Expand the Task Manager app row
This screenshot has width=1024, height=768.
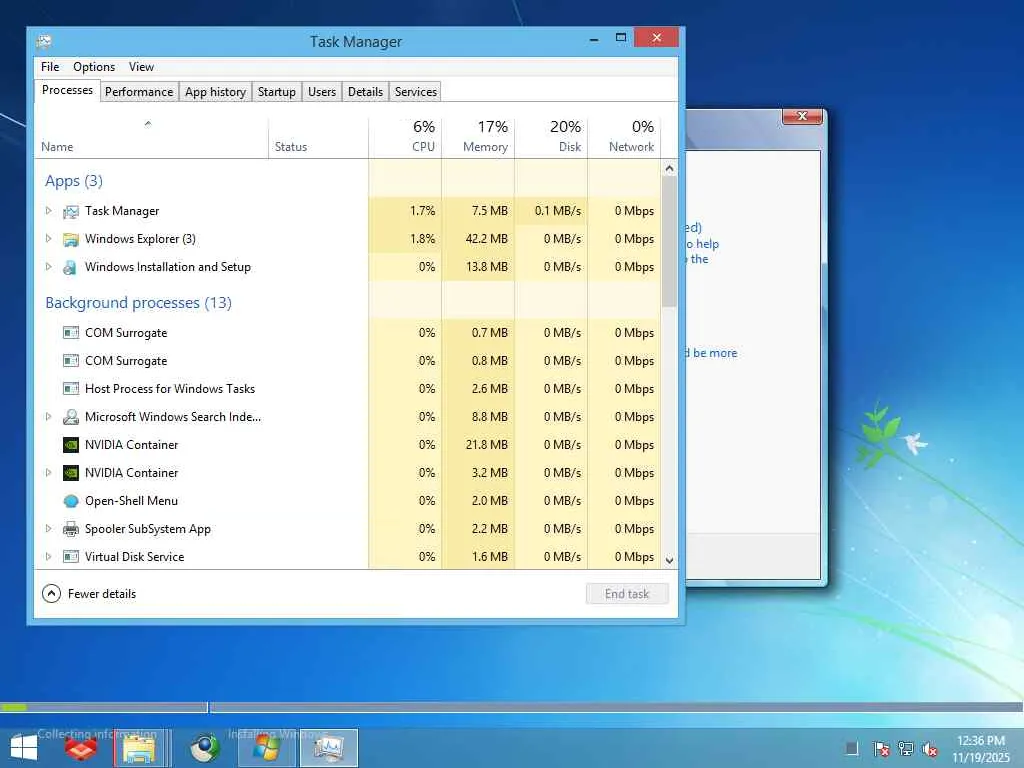coord(48,211)
